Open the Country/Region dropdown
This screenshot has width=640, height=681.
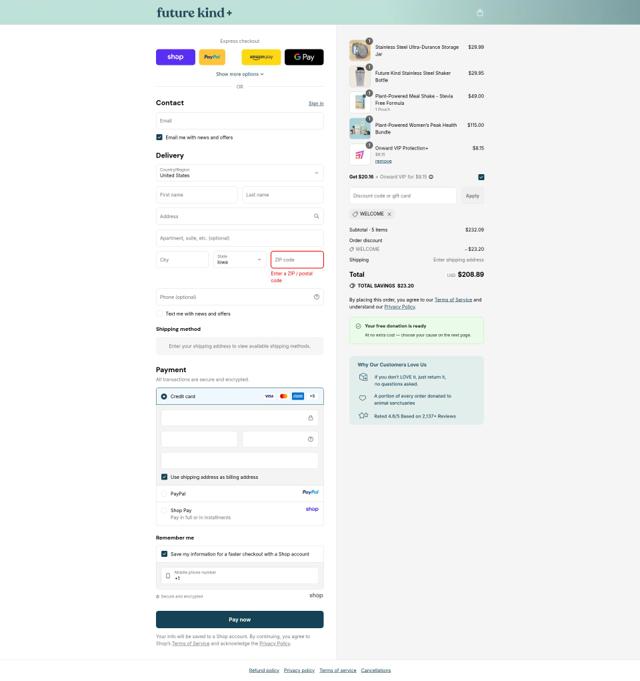click(240, 173)
